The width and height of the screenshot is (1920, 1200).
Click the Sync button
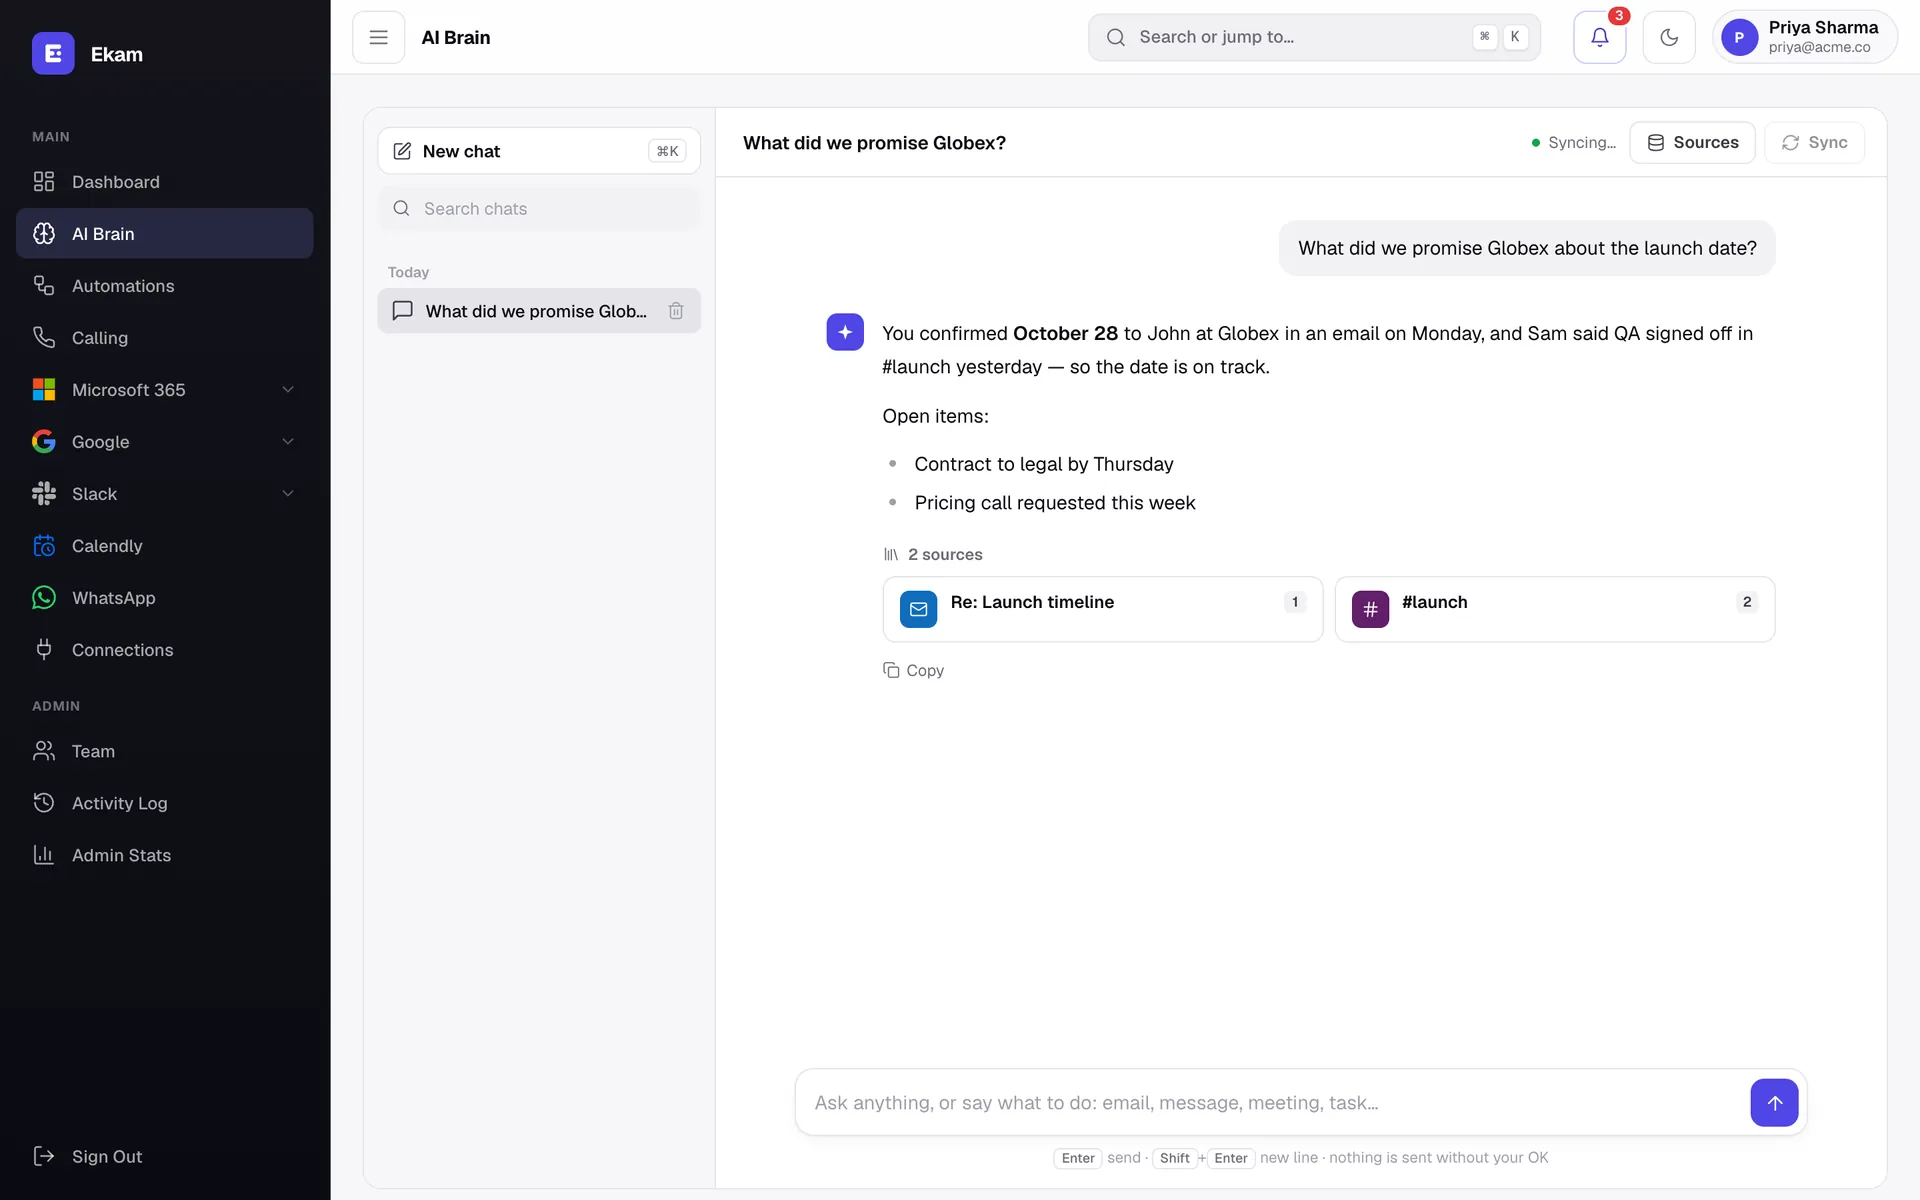coord(1814,142)
